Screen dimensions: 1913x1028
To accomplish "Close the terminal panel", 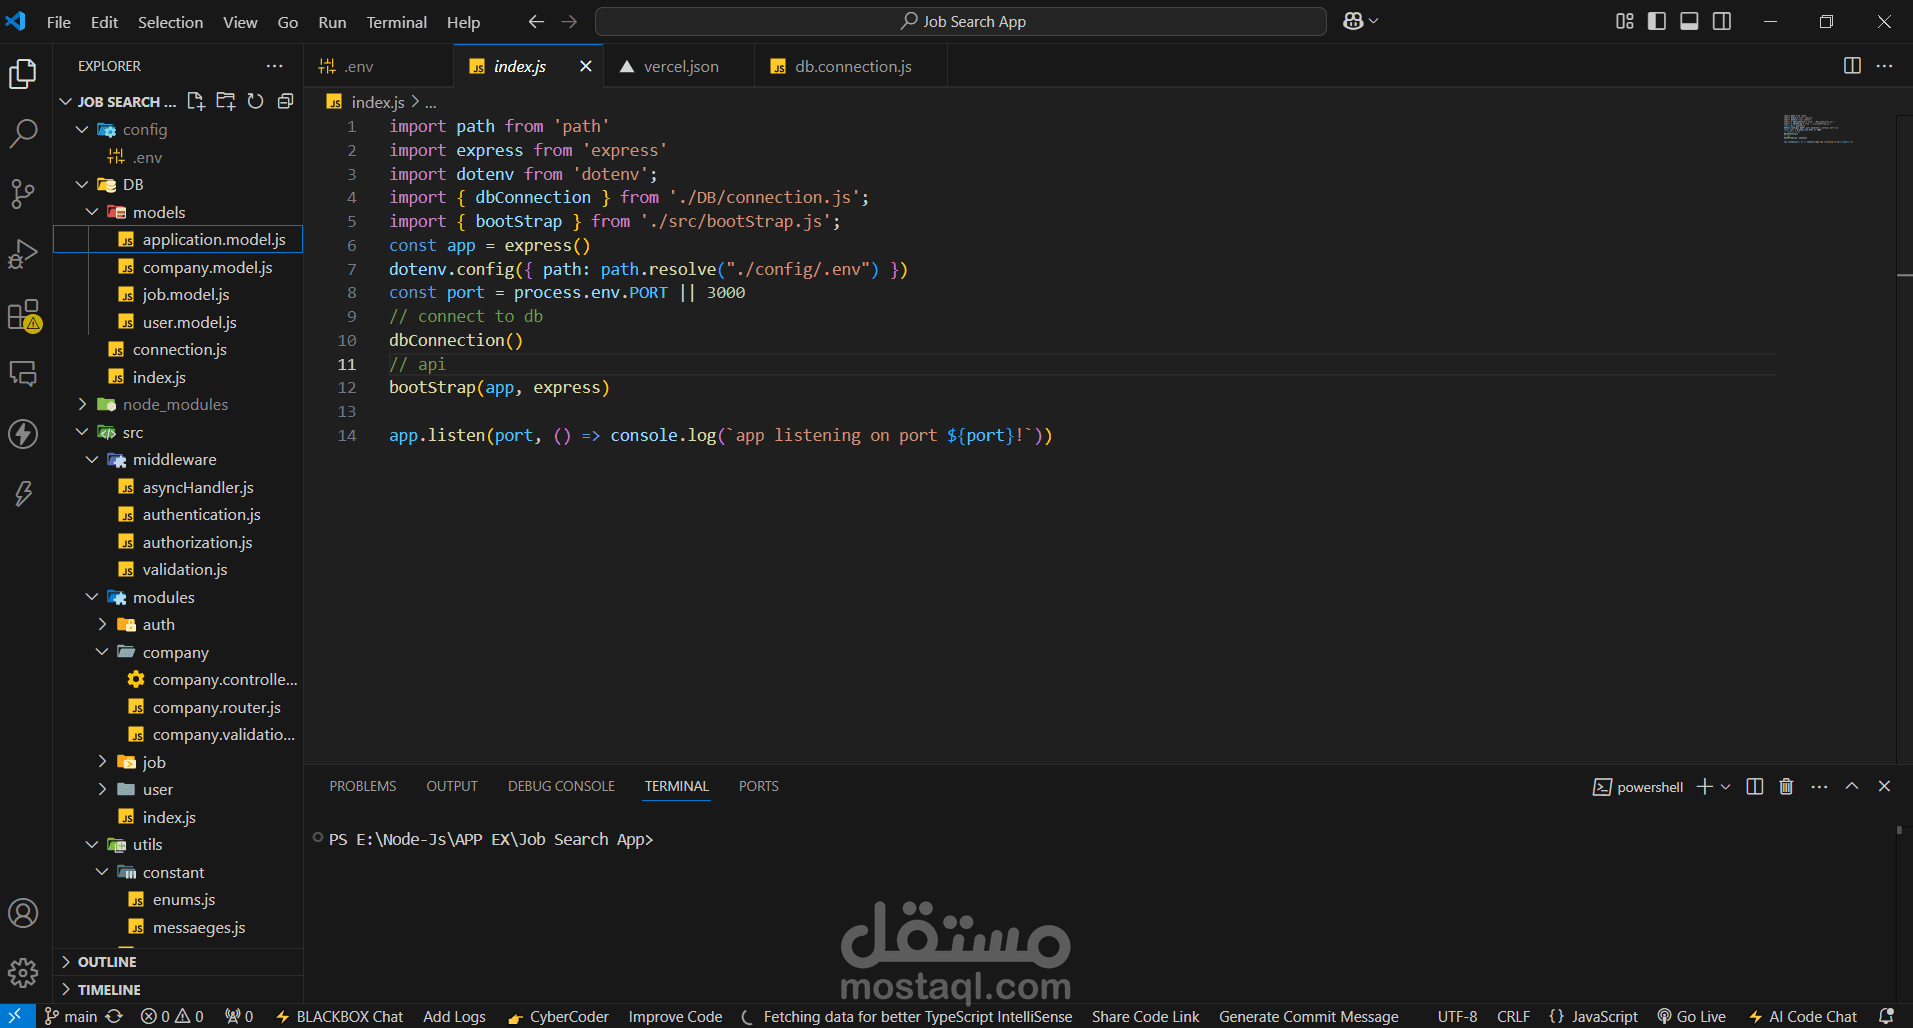I will (x=1884, y=787).
